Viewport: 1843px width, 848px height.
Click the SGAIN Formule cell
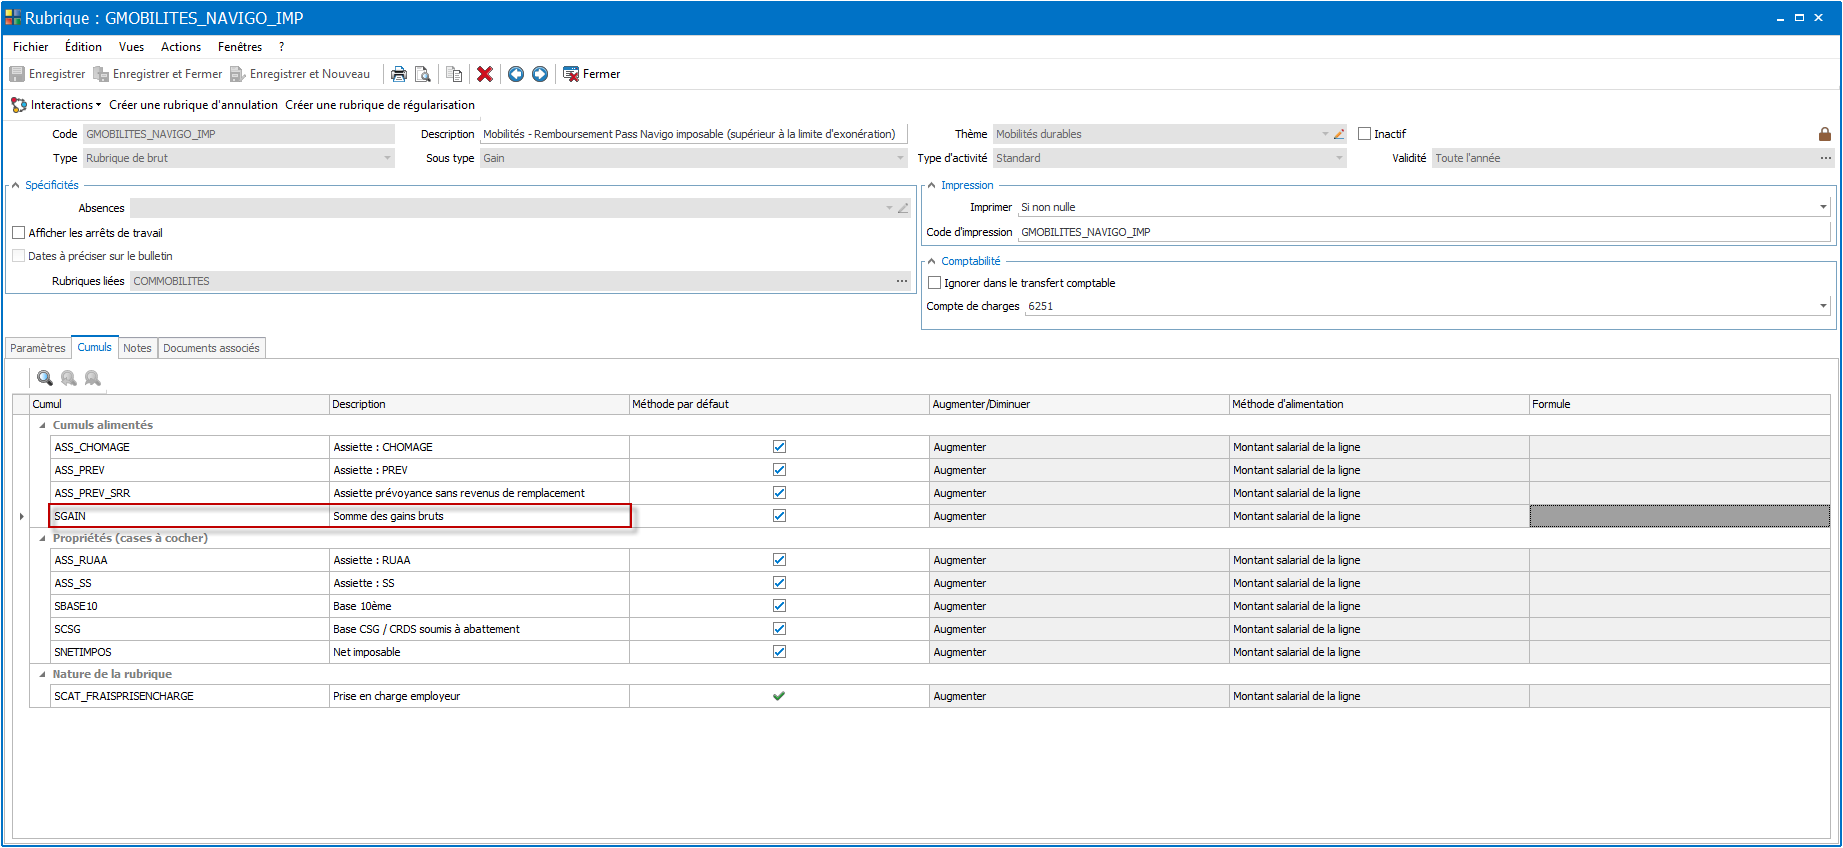1679,516
